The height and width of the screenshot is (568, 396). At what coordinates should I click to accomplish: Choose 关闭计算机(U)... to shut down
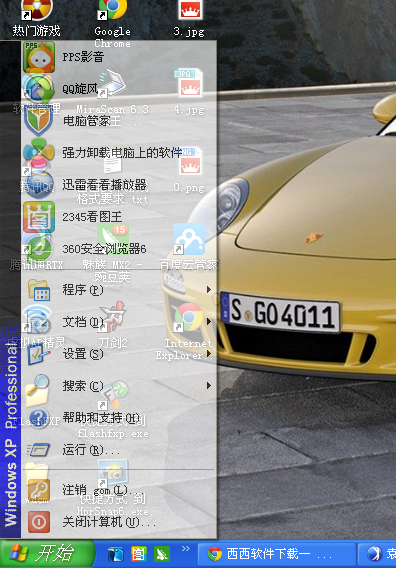pyautogui.click(x=119, y=522)
